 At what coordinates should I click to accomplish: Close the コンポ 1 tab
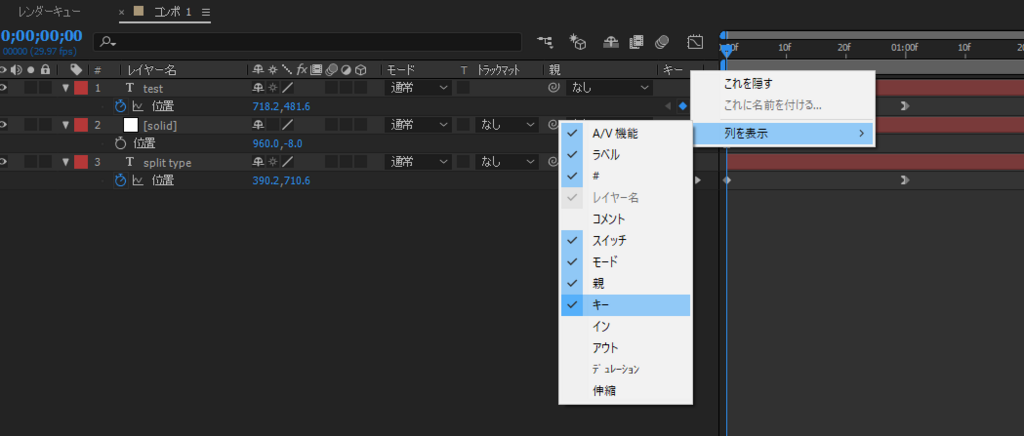pos(121,12)
